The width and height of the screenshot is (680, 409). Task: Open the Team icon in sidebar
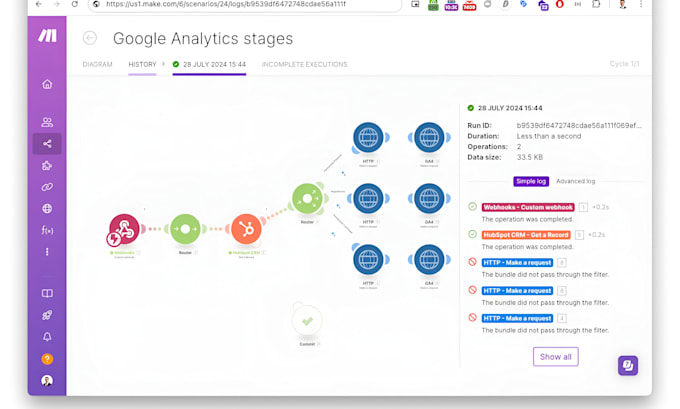click(x=47, y=122)
